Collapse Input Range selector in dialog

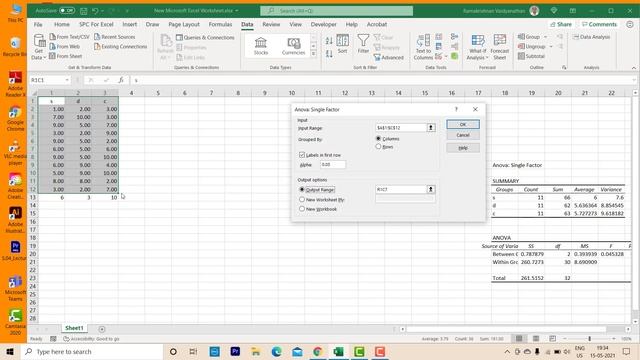click(x=431, y=128)
